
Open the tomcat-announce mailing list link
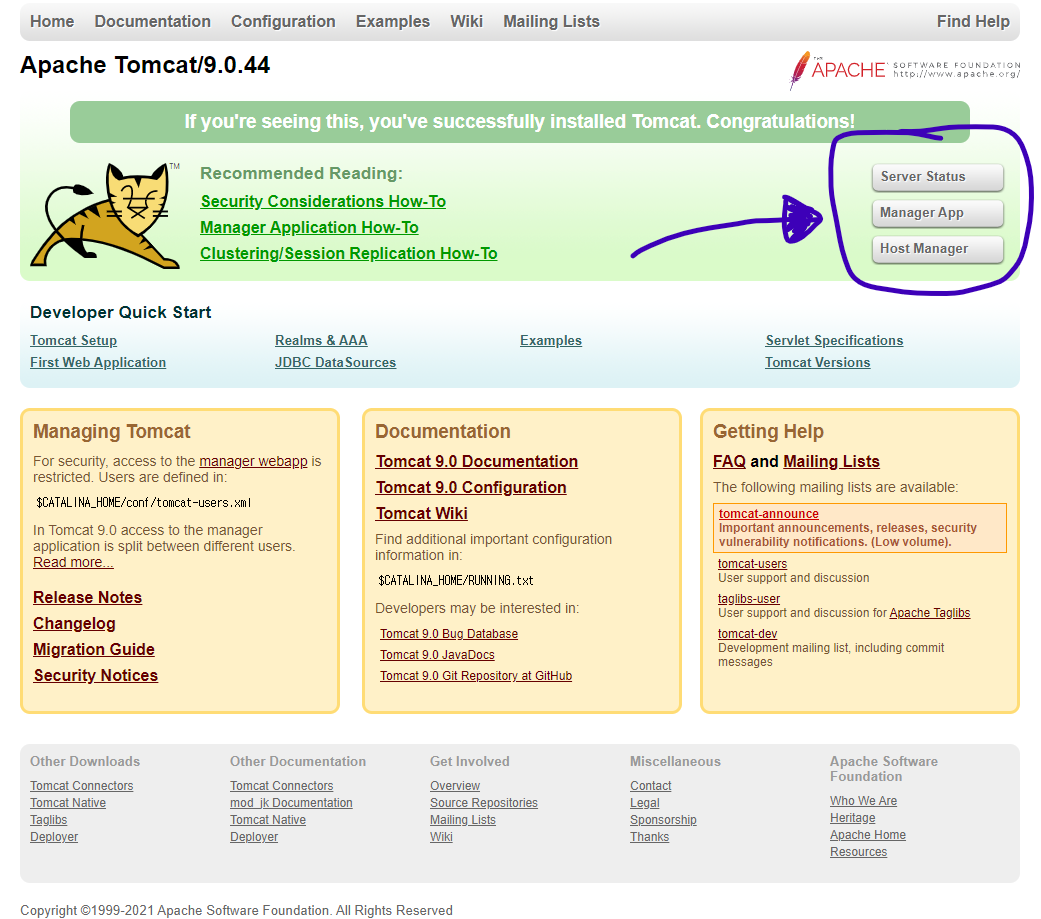[x=768, y=513]
